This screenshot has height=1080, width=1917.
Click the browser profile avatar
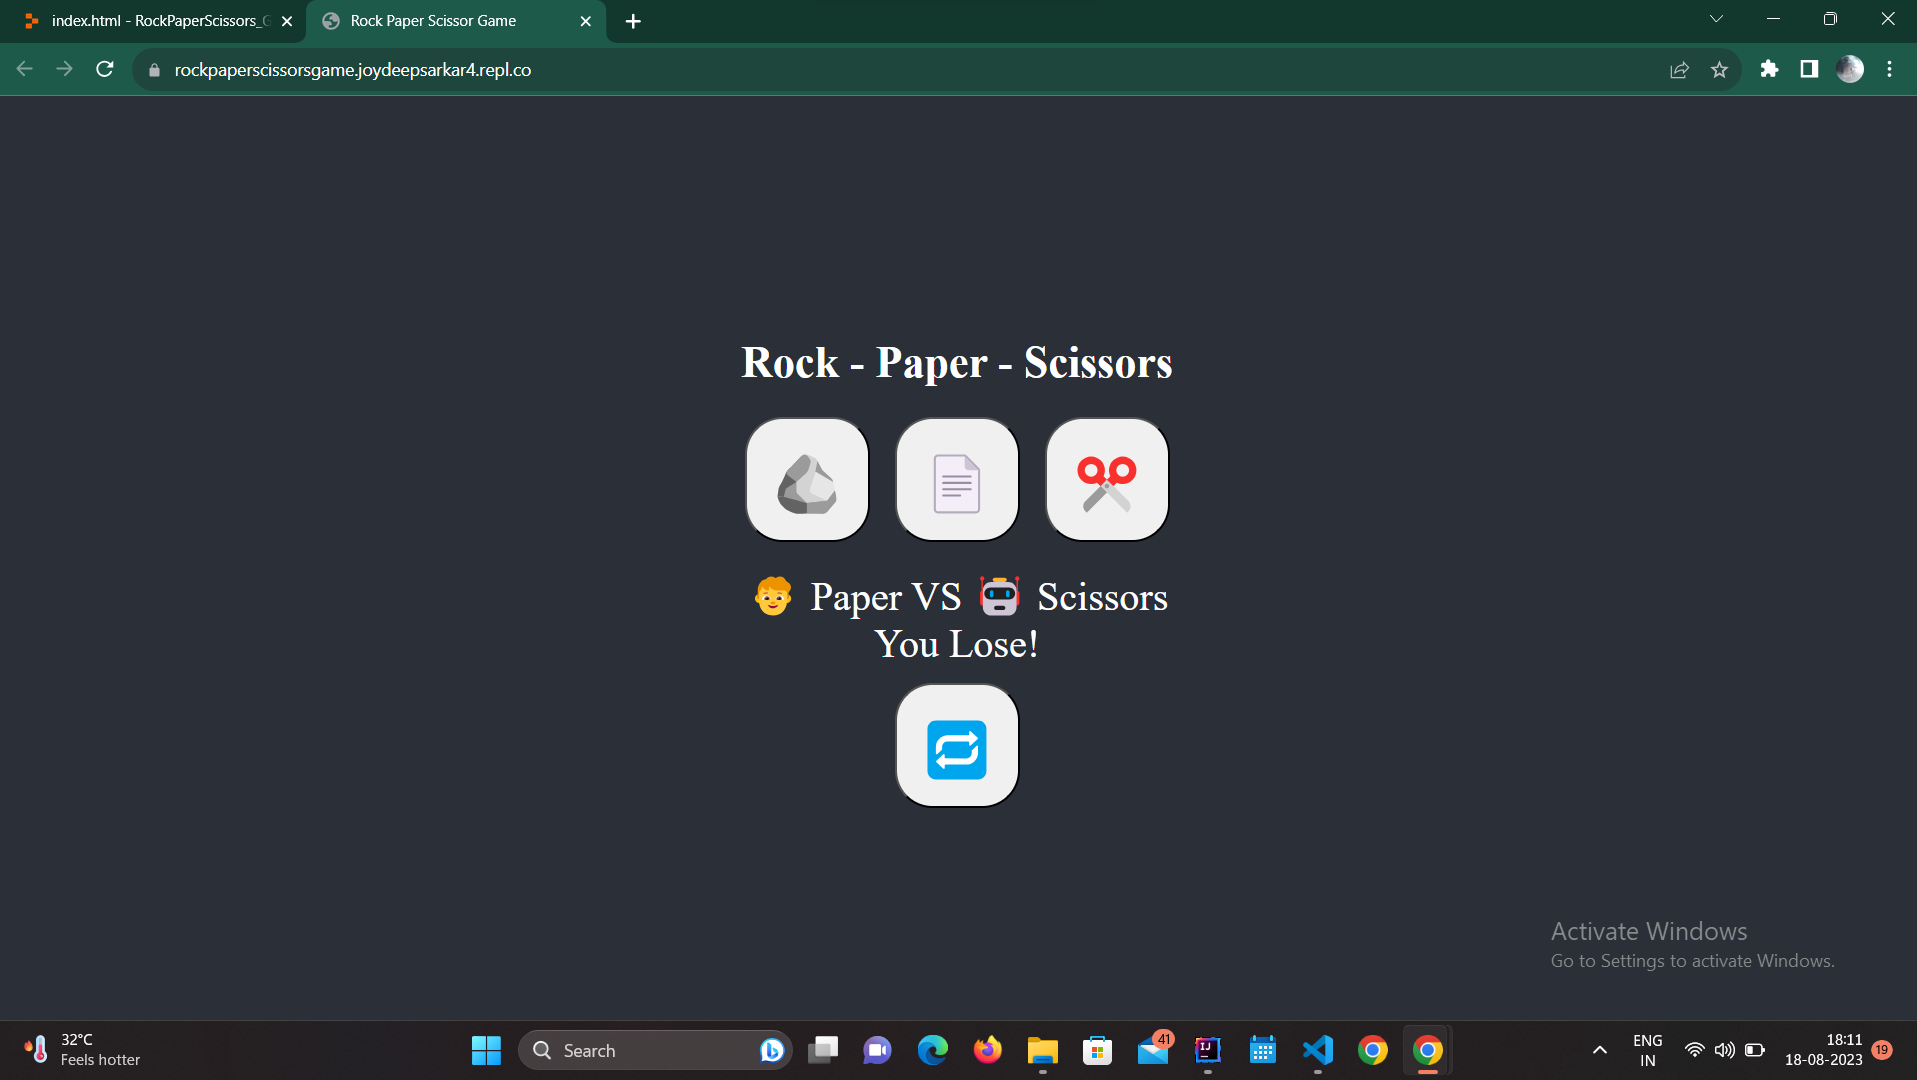point(1850,69)
